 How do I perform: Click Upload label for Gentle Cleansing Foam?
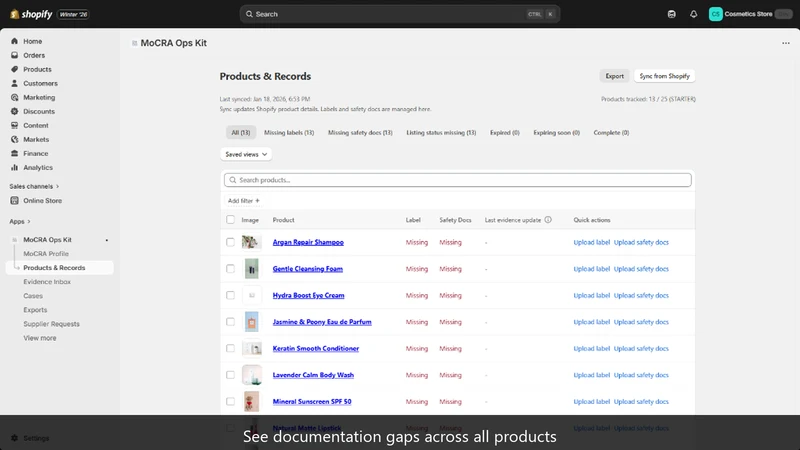point(591,269)
